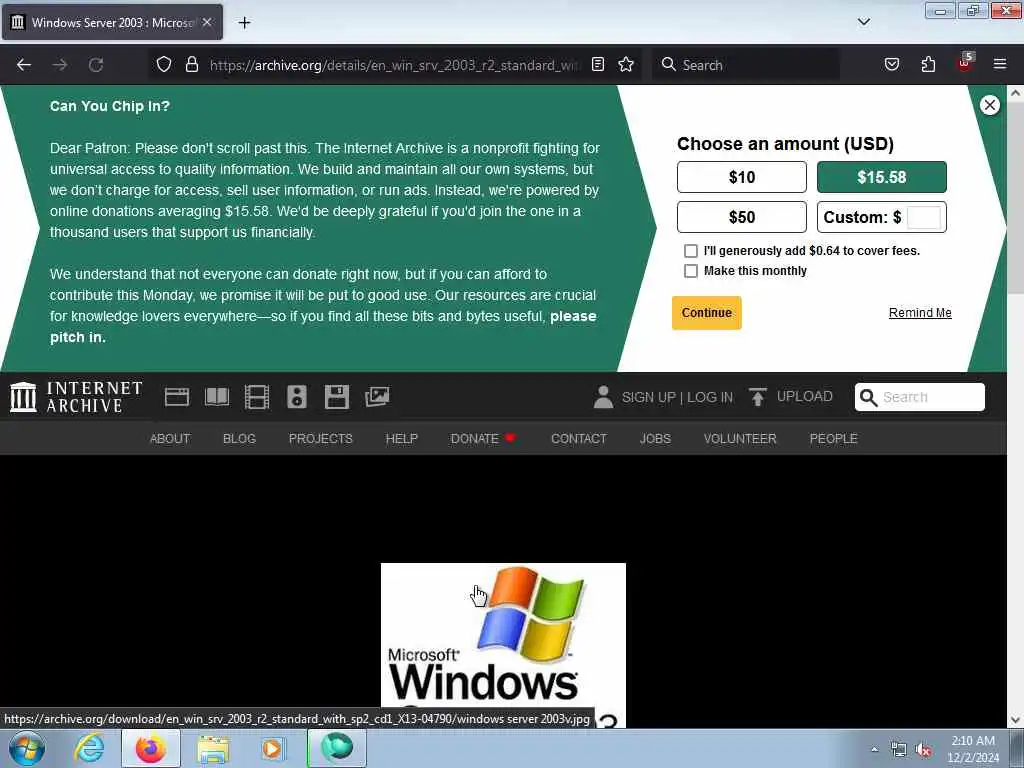Dismiss the donation banner with X
Image resolution: width=1024 pixels, height=768 pixels.
pos(989,105)
